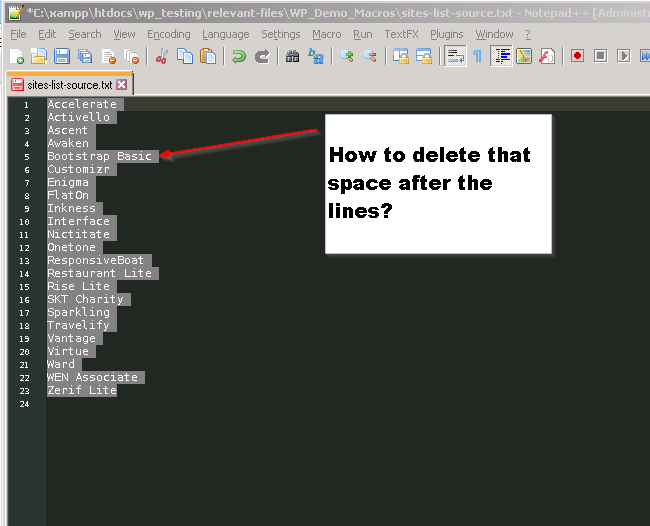Start recording a macro with the red dot
Screen dimensions: 650x526
pos(577,56)
